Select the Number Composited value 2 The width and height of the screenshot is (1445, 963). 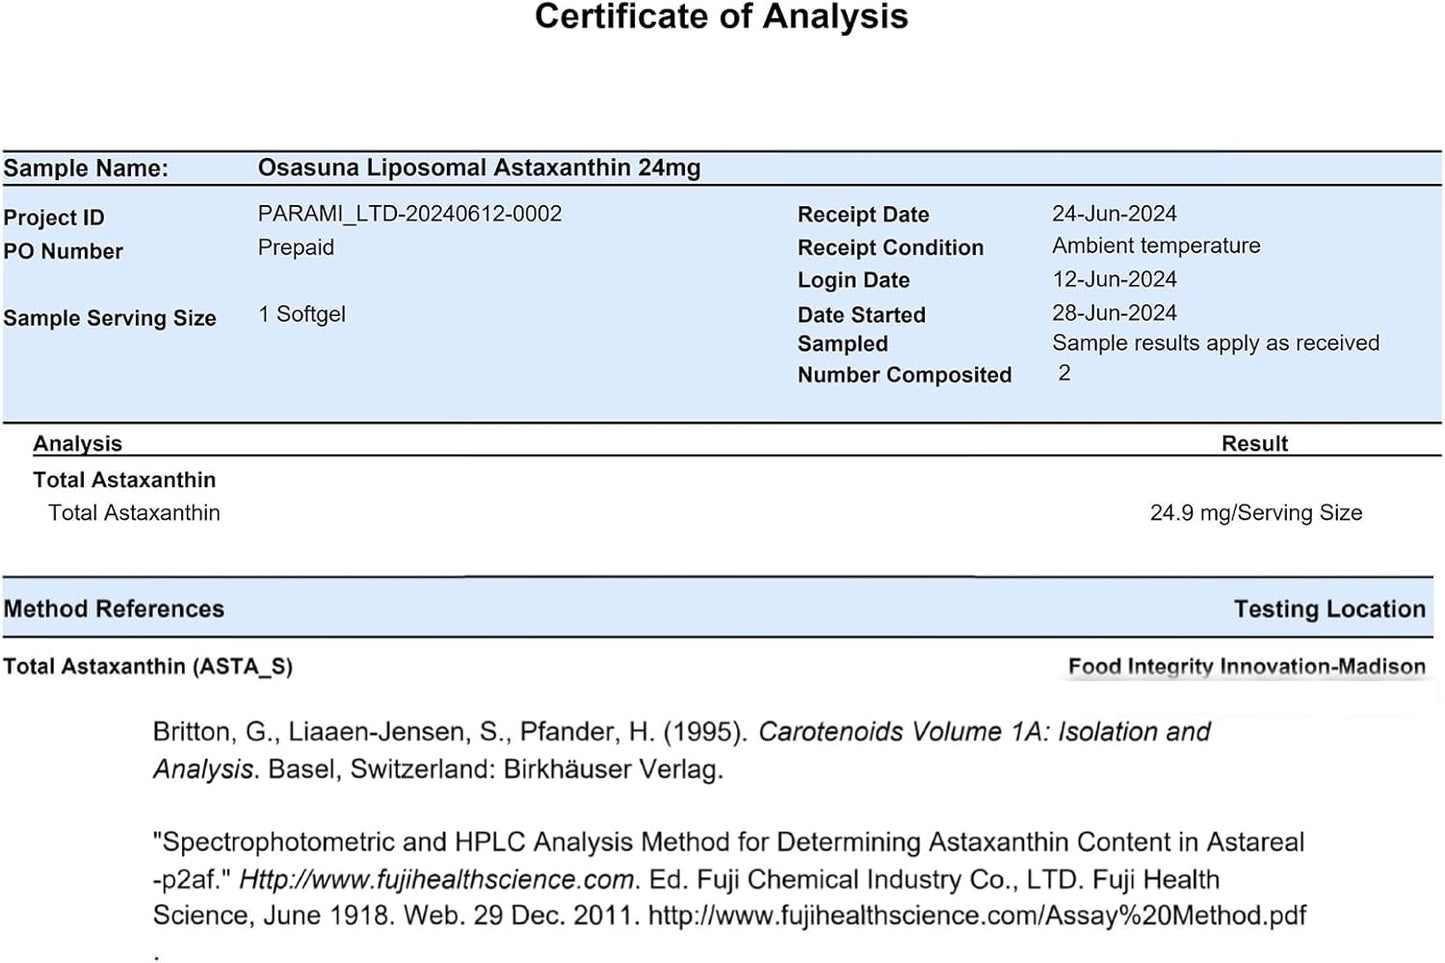(1064, 373)
